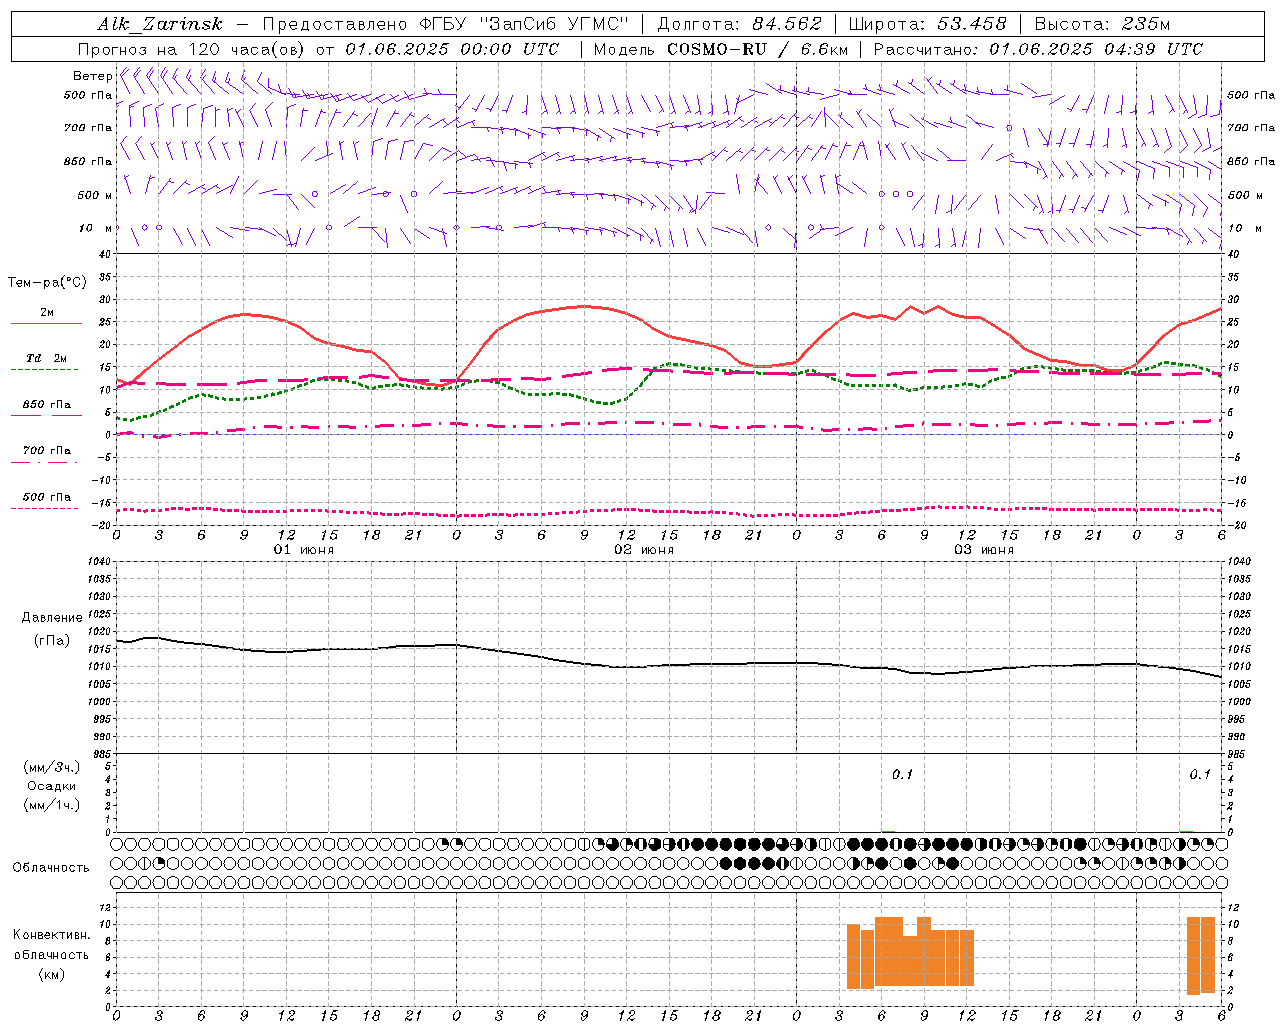This screenshot has width=1280, height=1024.
Task: Click date label 02 июня
Action: point(644,550)
